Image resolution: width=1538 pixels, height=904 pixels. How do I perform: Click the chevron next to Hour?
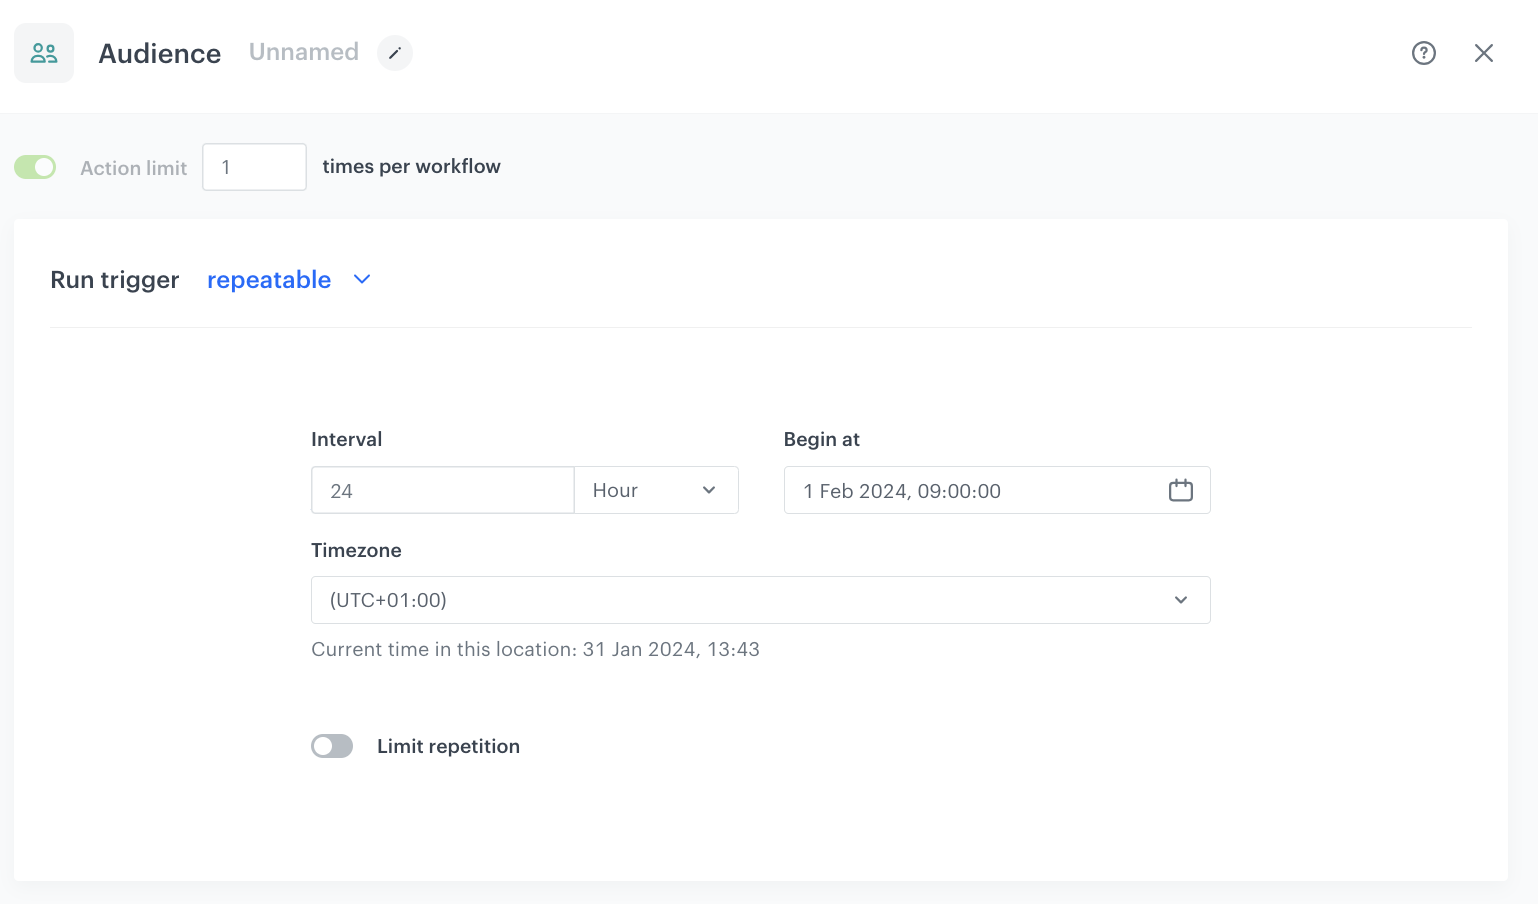pos(709,490)
